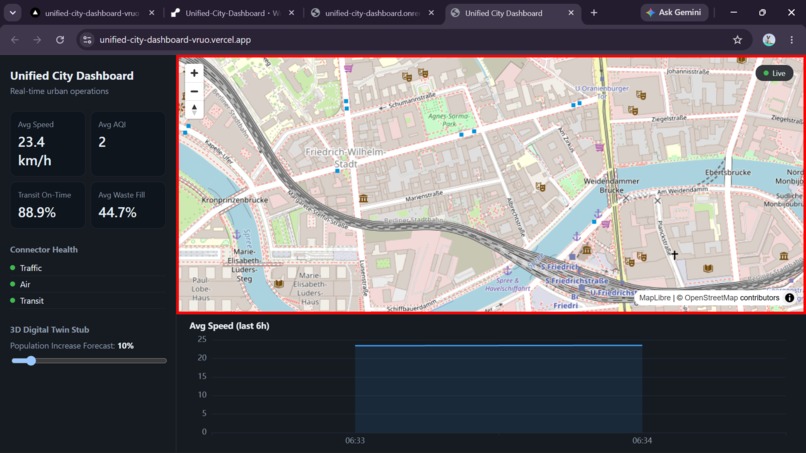The width and height of the screenshot is (806, 453).
Task: Close the Unified-City-Dashboard W tab
Action: click(291, 13)
